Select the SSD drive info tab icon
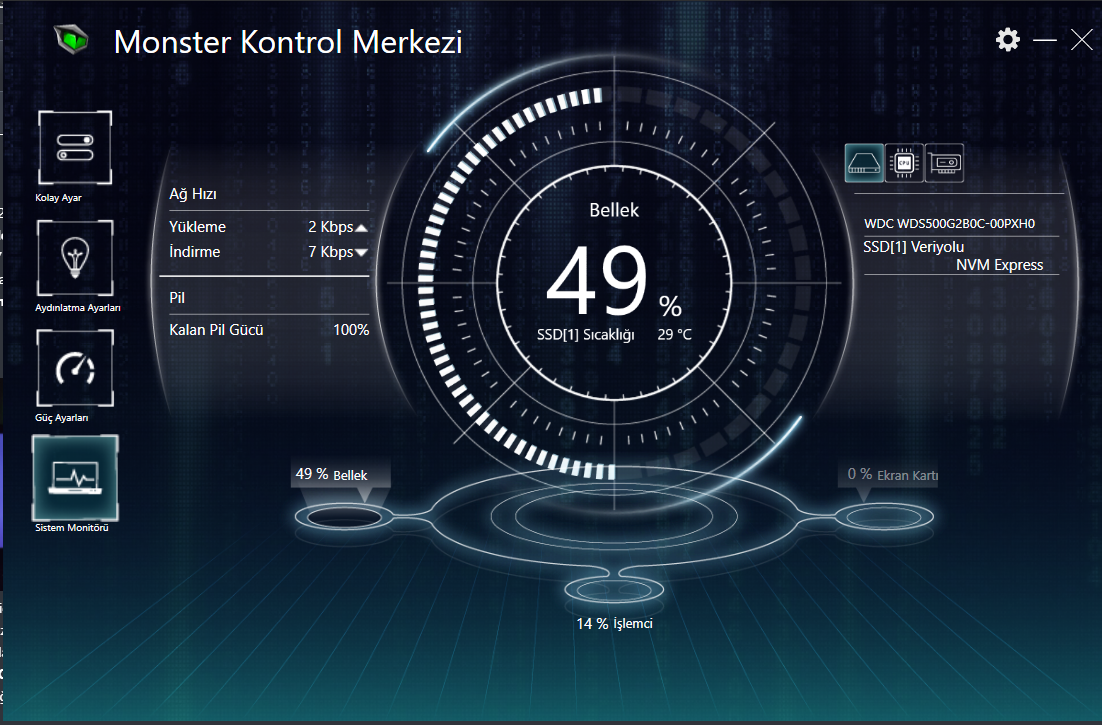Viewport: 1102px width, 725px height. tap(864, 163)
